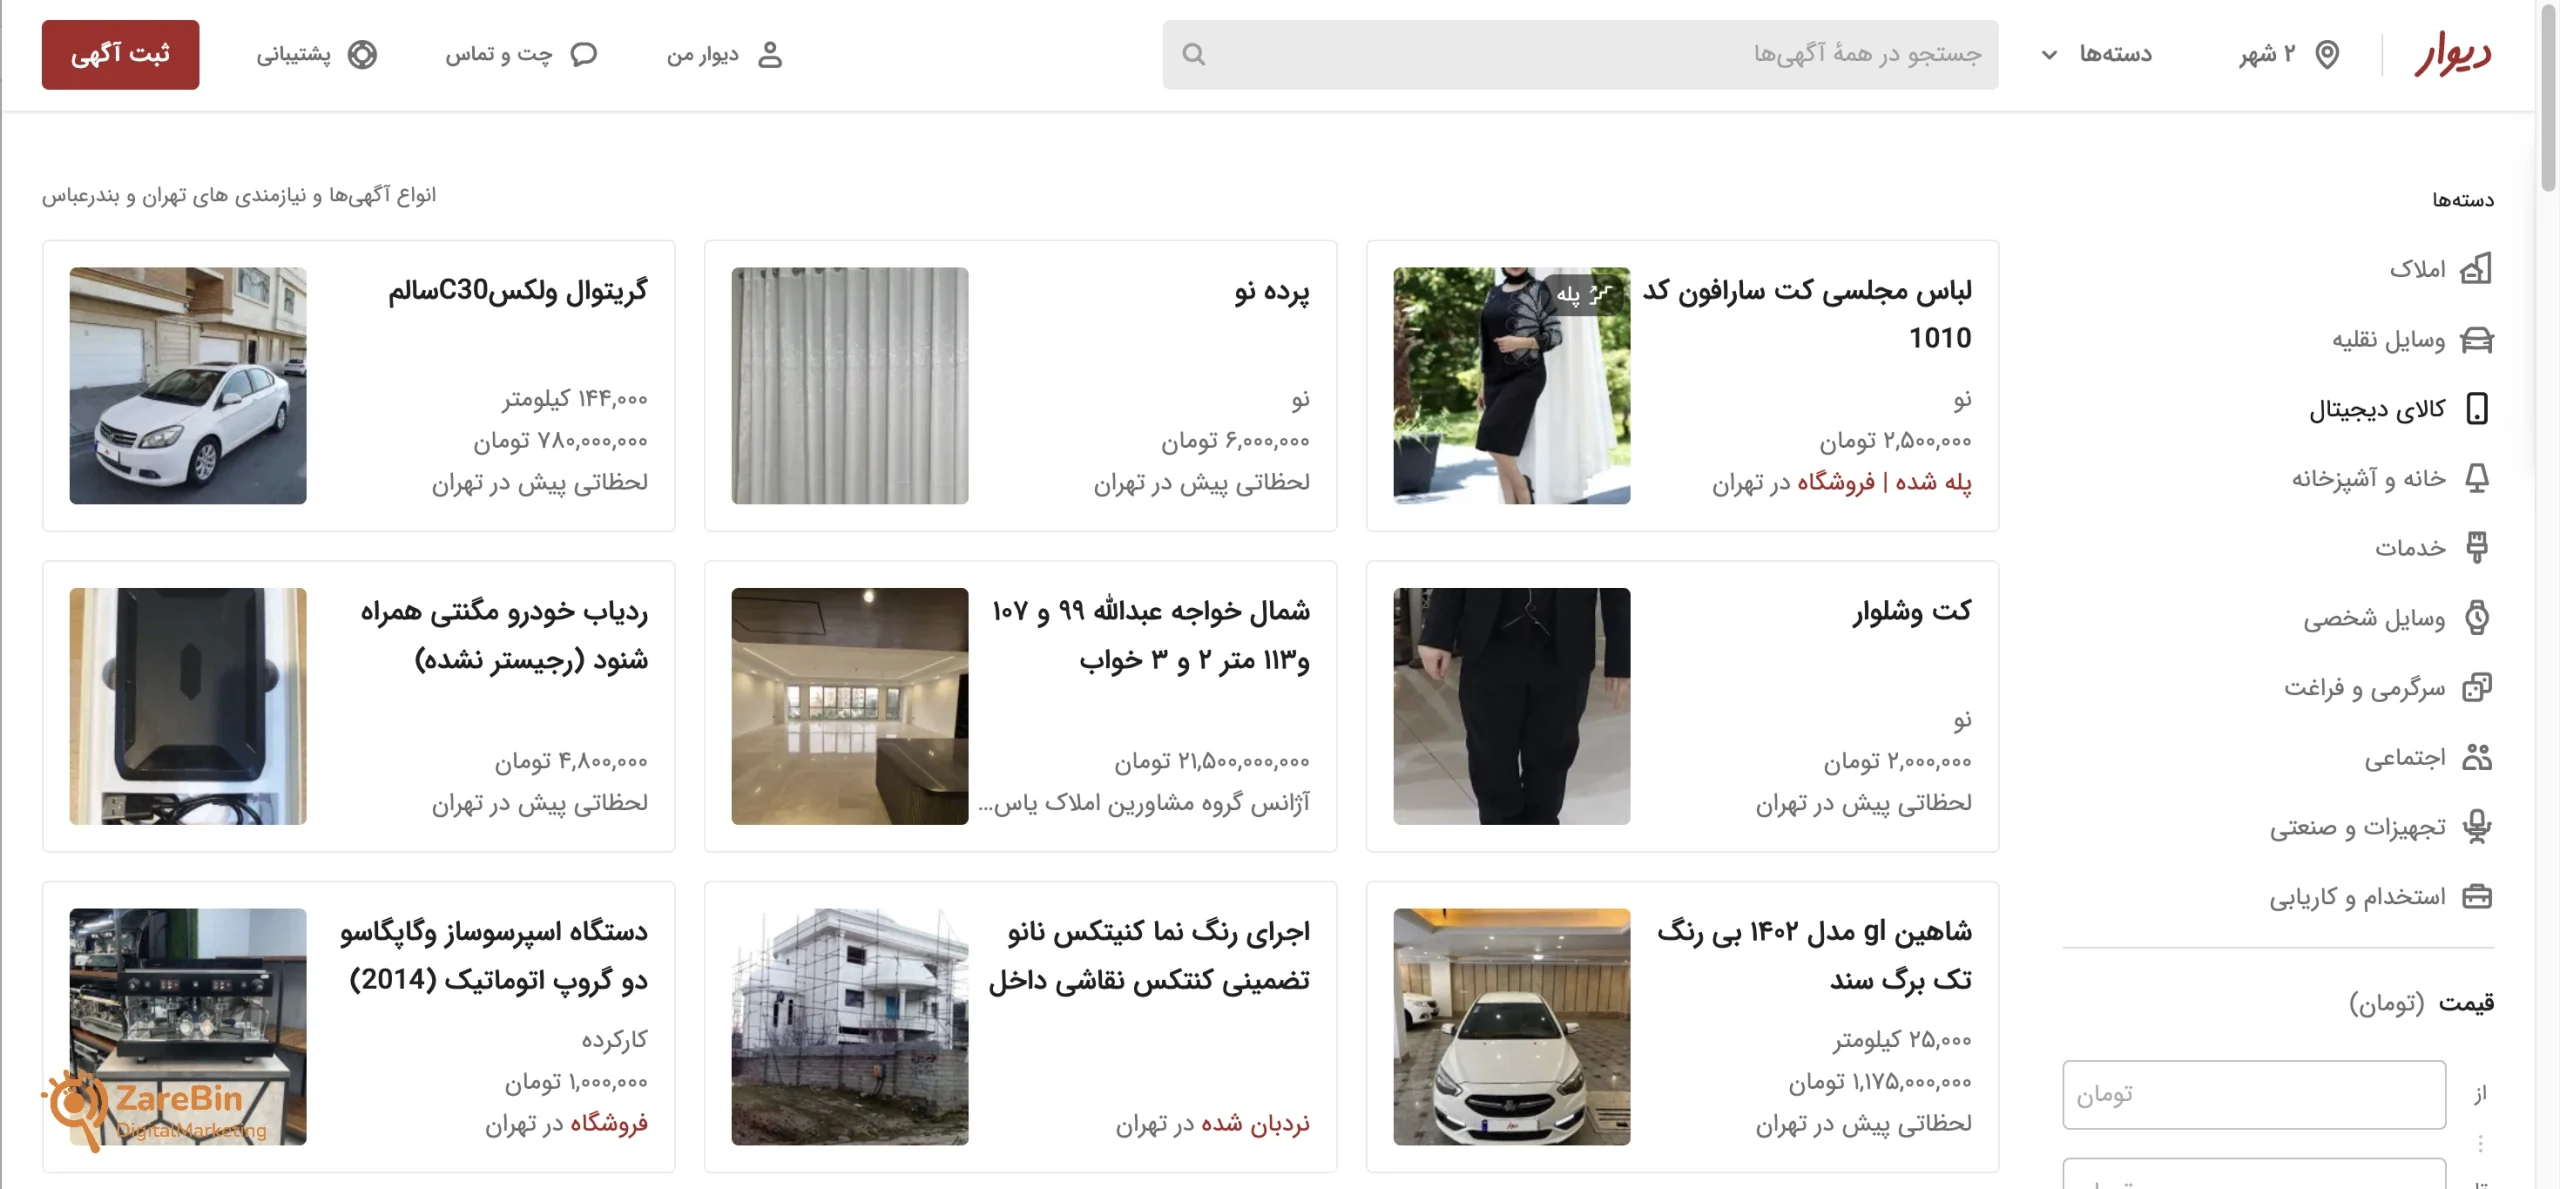Viewport: 2560px width, 1189px height.
Task: Click the espresso machine thumbnail
Action: point(187,1026)
